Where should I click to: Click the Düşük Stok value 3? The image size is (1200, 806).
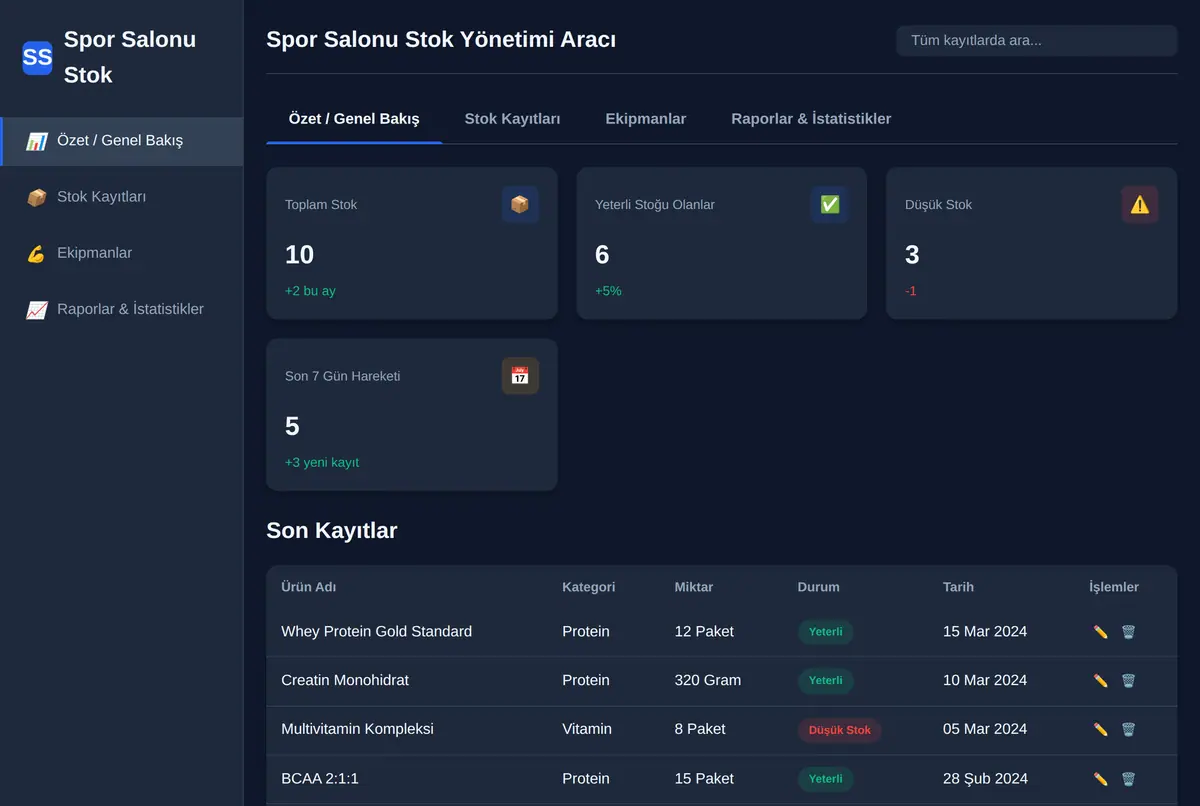[x=912, y=255]
